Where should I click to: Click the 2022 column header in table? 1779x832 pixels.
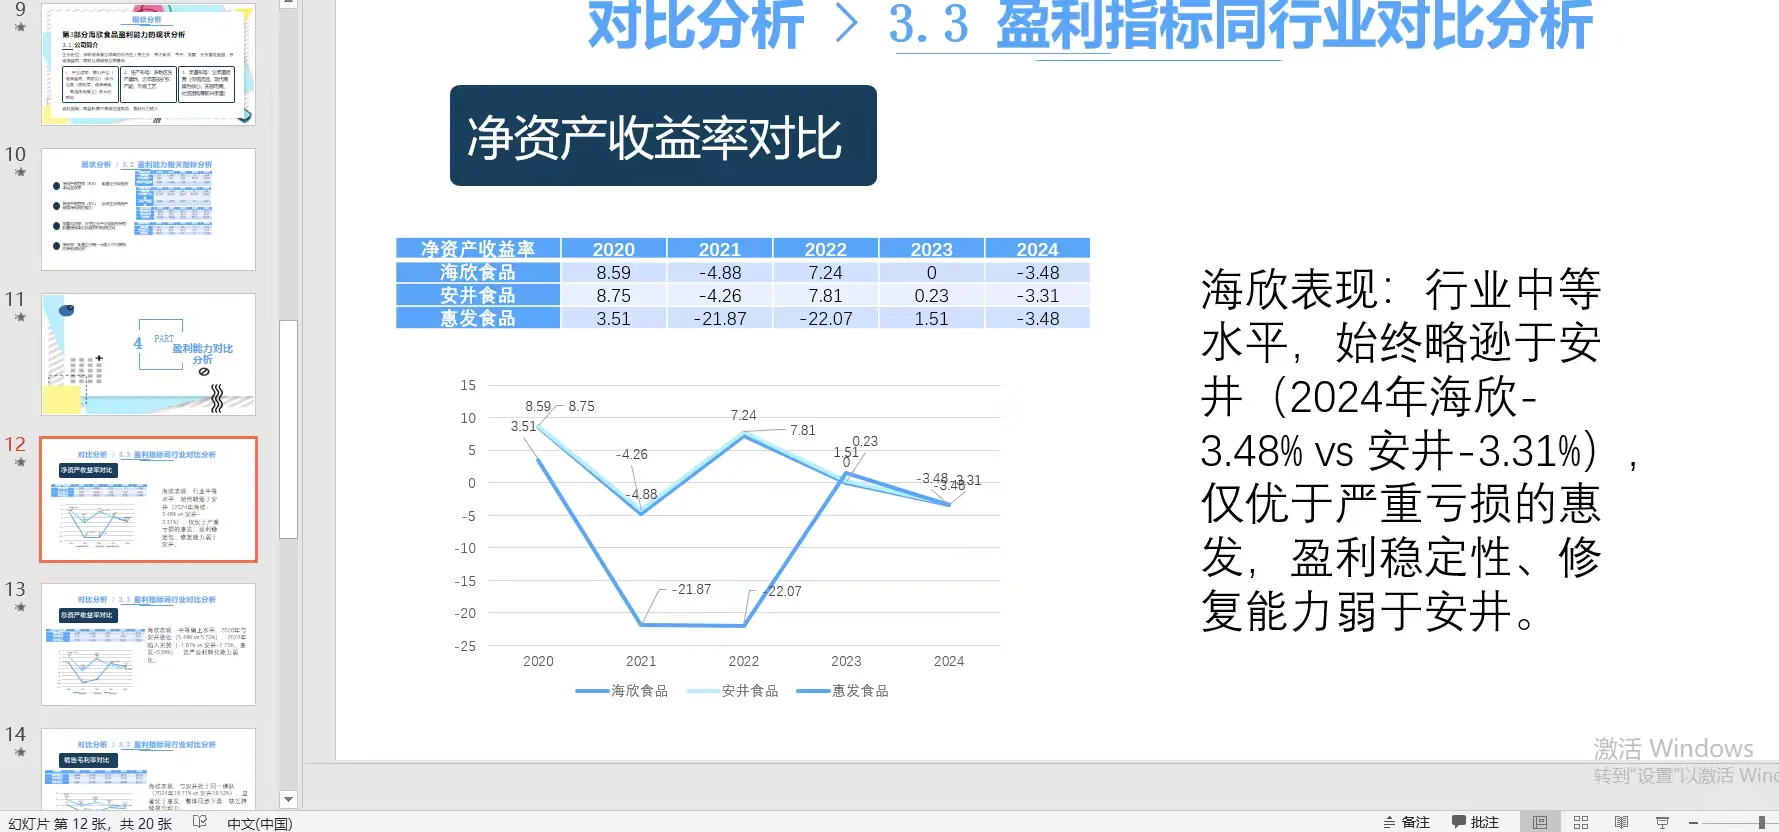tap(826, 249)
